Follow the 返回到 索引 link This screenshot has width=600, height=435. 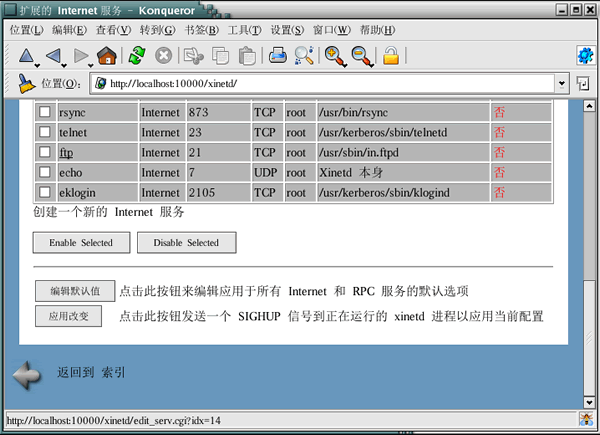pyautogui.click(x=91, y=372)
